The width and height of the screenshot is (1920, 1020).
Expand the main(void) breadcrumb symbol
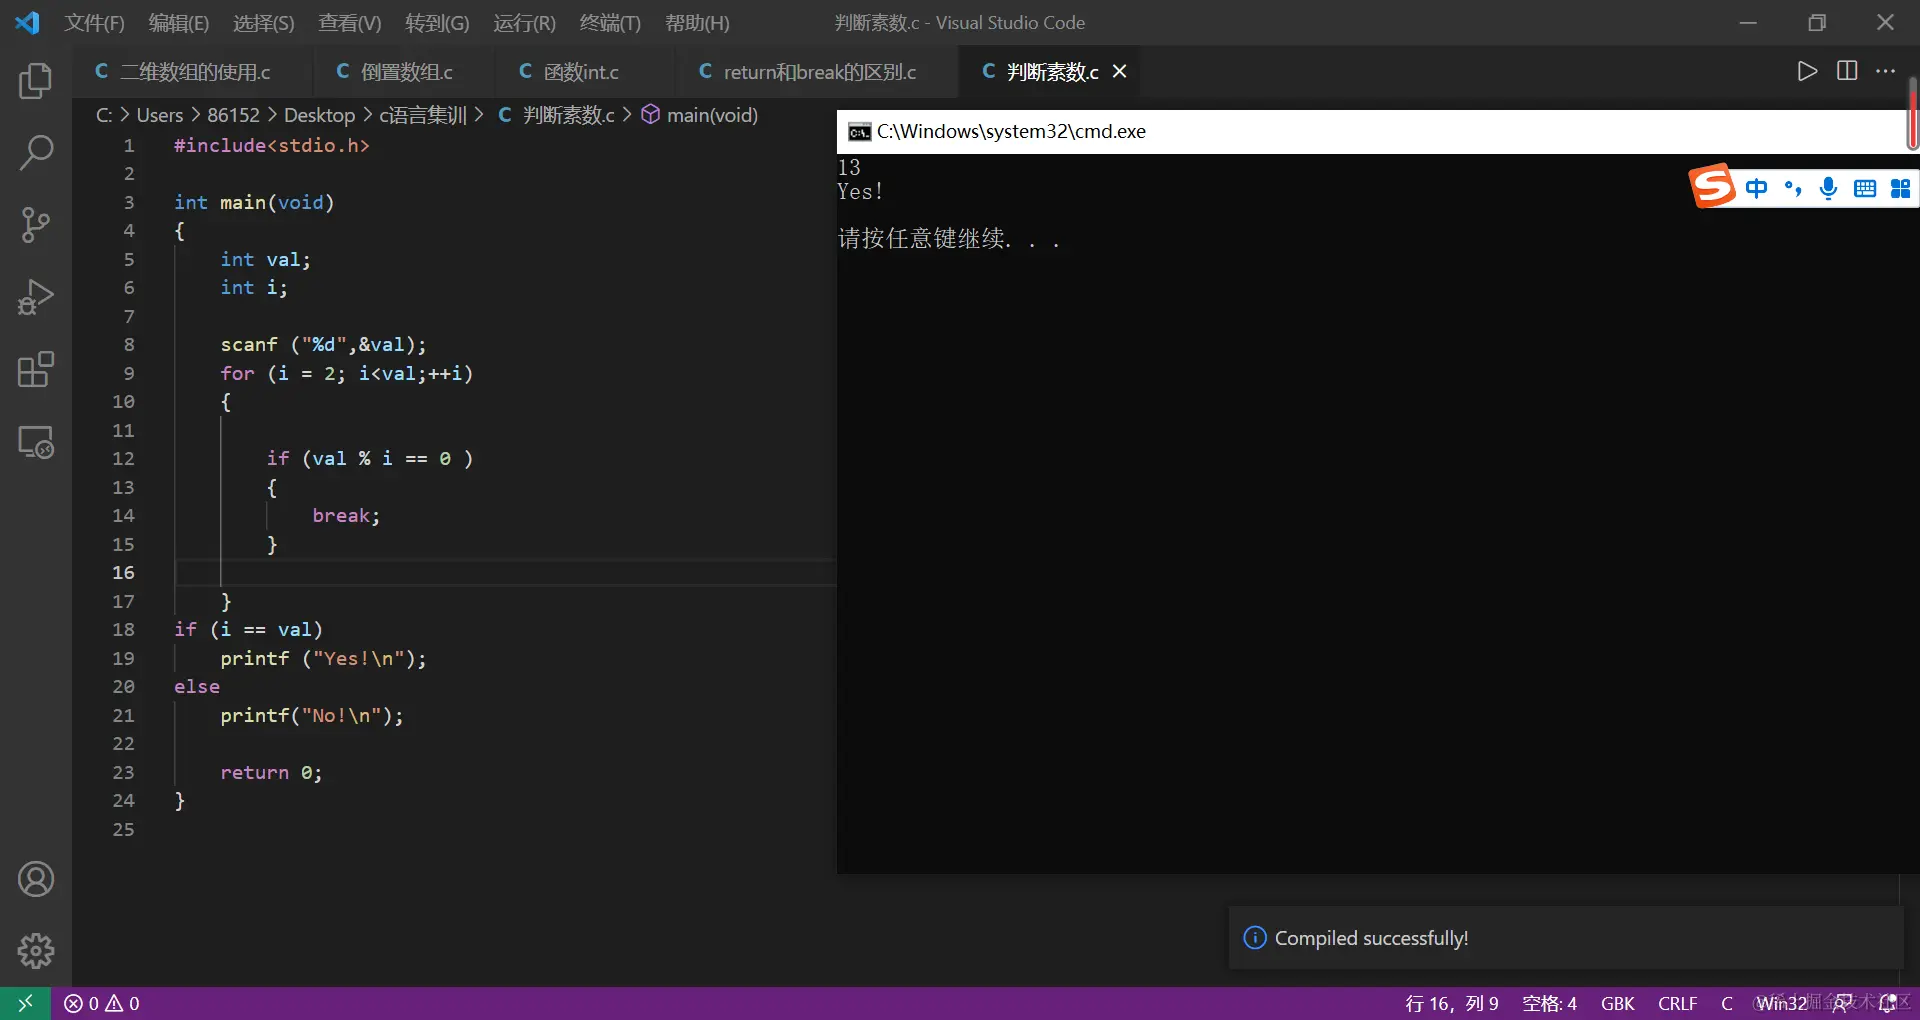point(712,115)
